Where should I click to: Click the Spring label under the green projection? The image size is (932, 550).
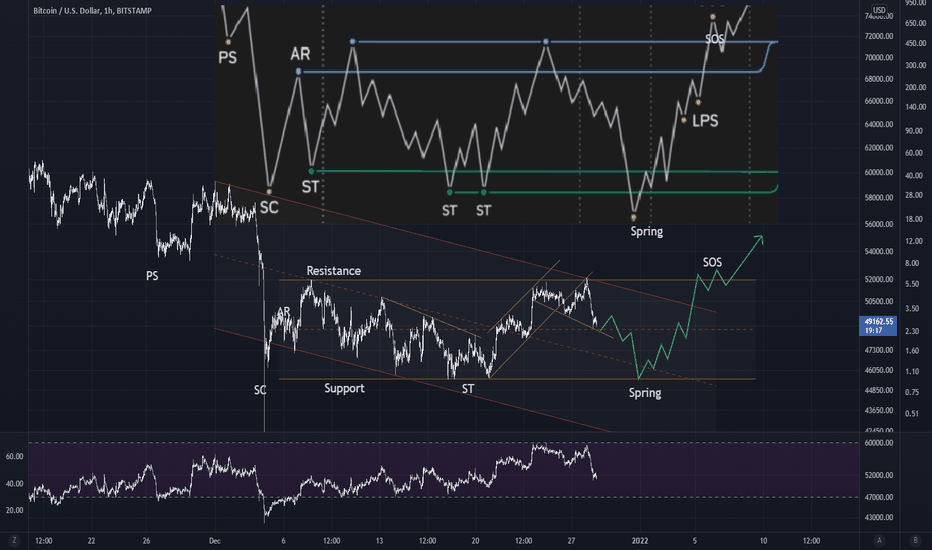tap(645, 393)
